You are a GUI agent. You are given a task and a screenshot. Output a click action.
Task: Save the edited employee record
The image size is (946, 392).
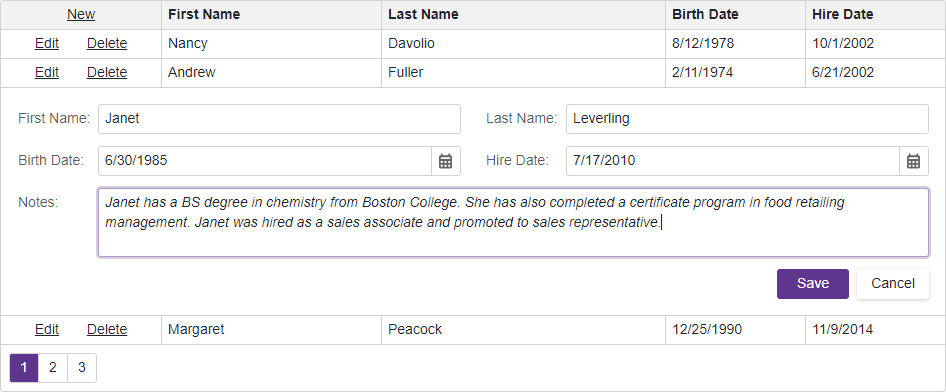(813, 283)
